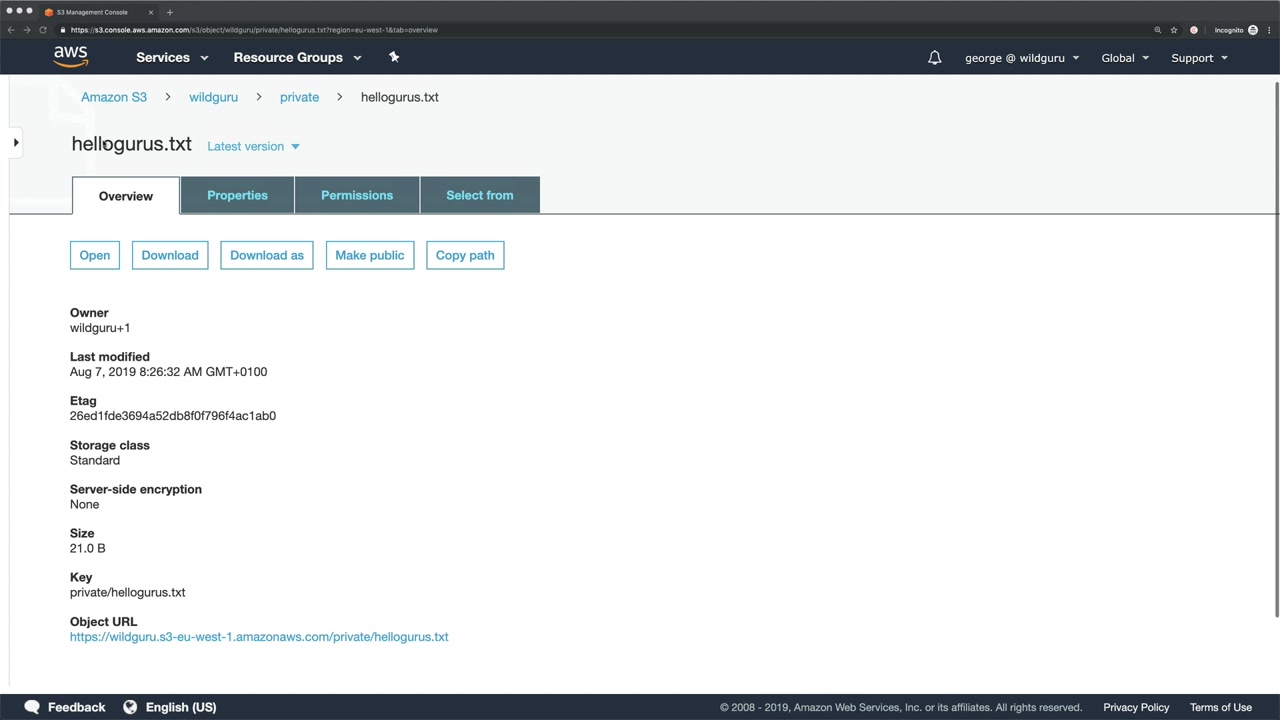Image resolution: width=1280 pixels, height=720 pixels.
Task: Open the notifications bell
Action: click(x=934, y=58)
